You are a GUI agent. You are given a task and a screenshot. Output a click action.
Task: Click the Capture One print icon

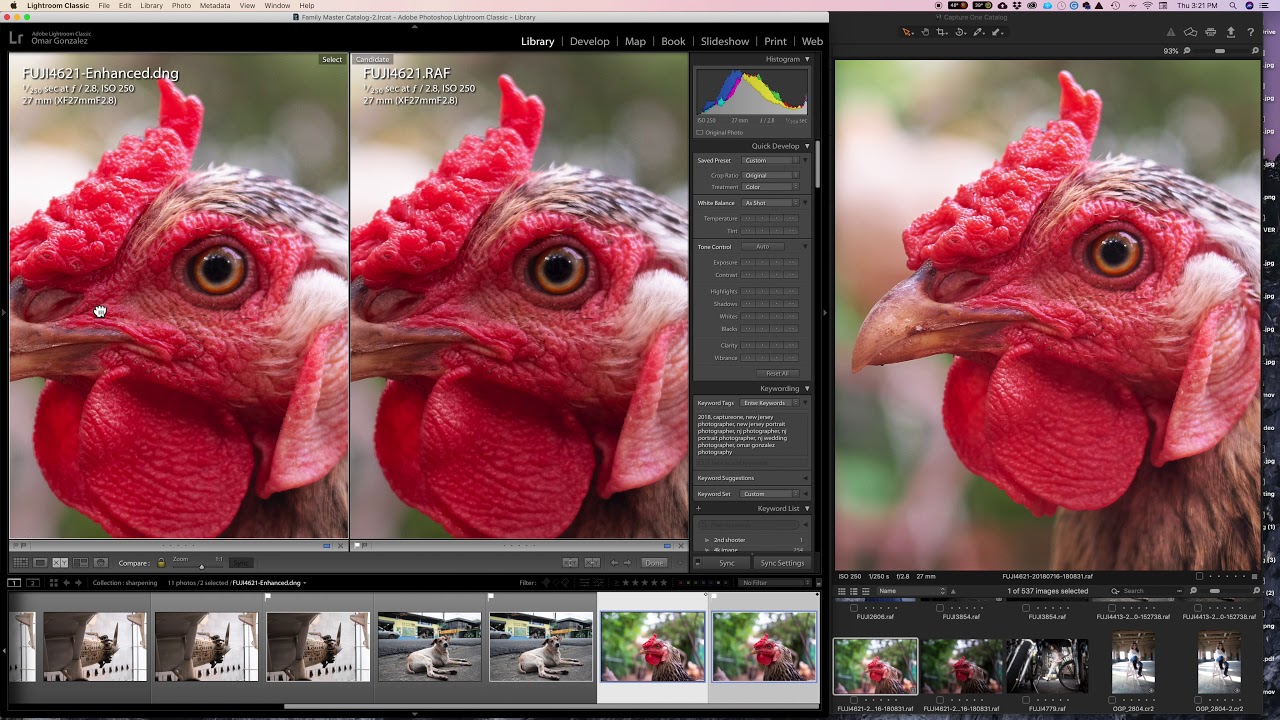pyautogui.click(x=1210, y=32)
